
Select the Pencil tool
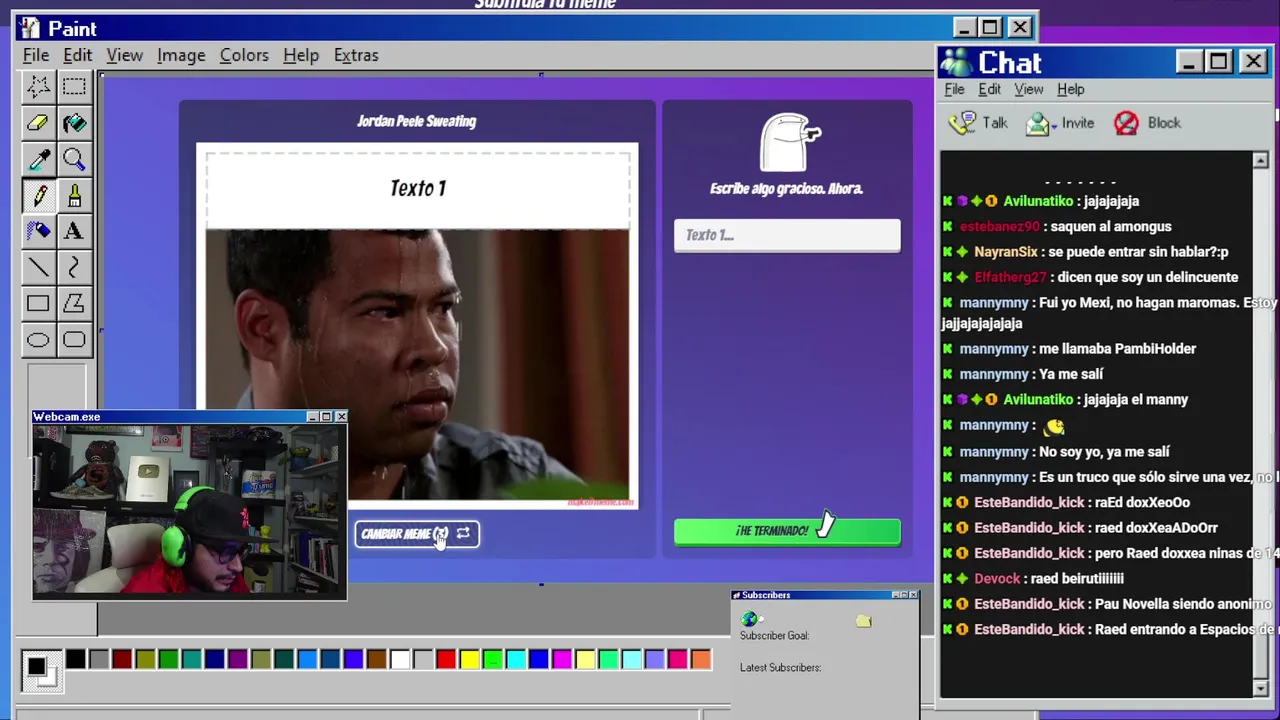click(x=38, y=195)
